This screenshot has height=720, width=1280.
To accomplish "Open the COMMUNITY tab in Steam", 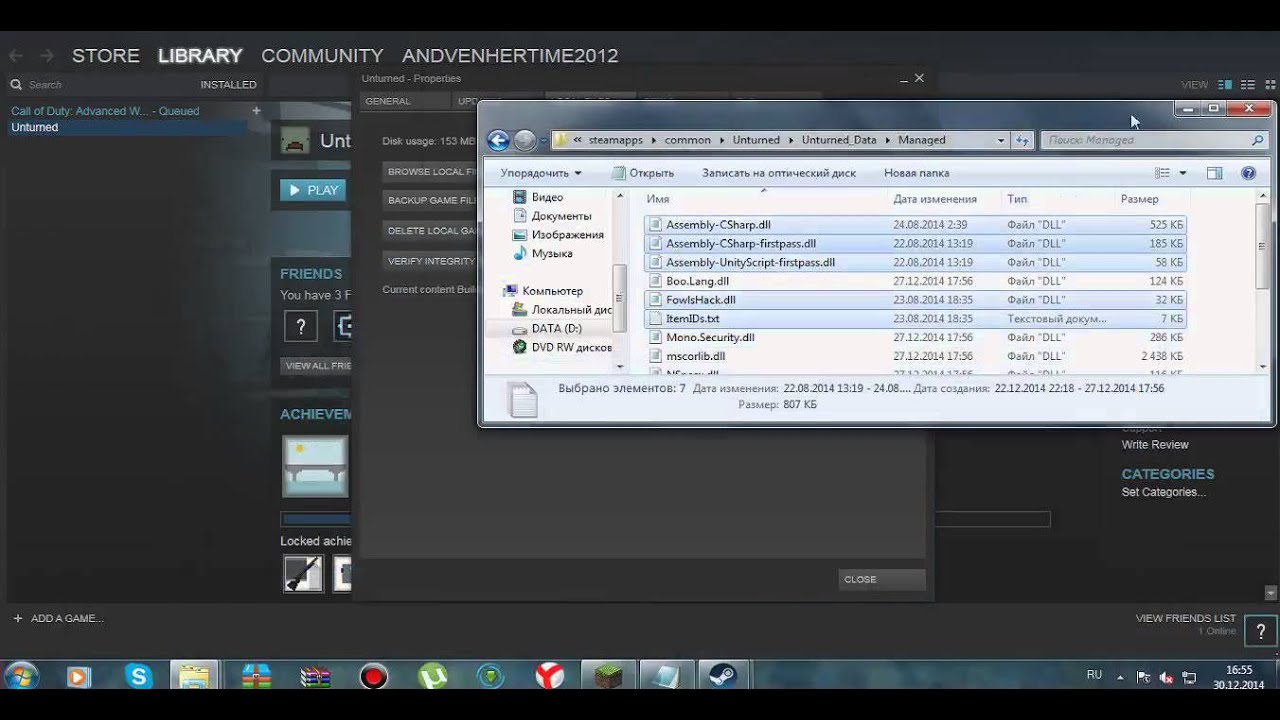I will 322,56.
